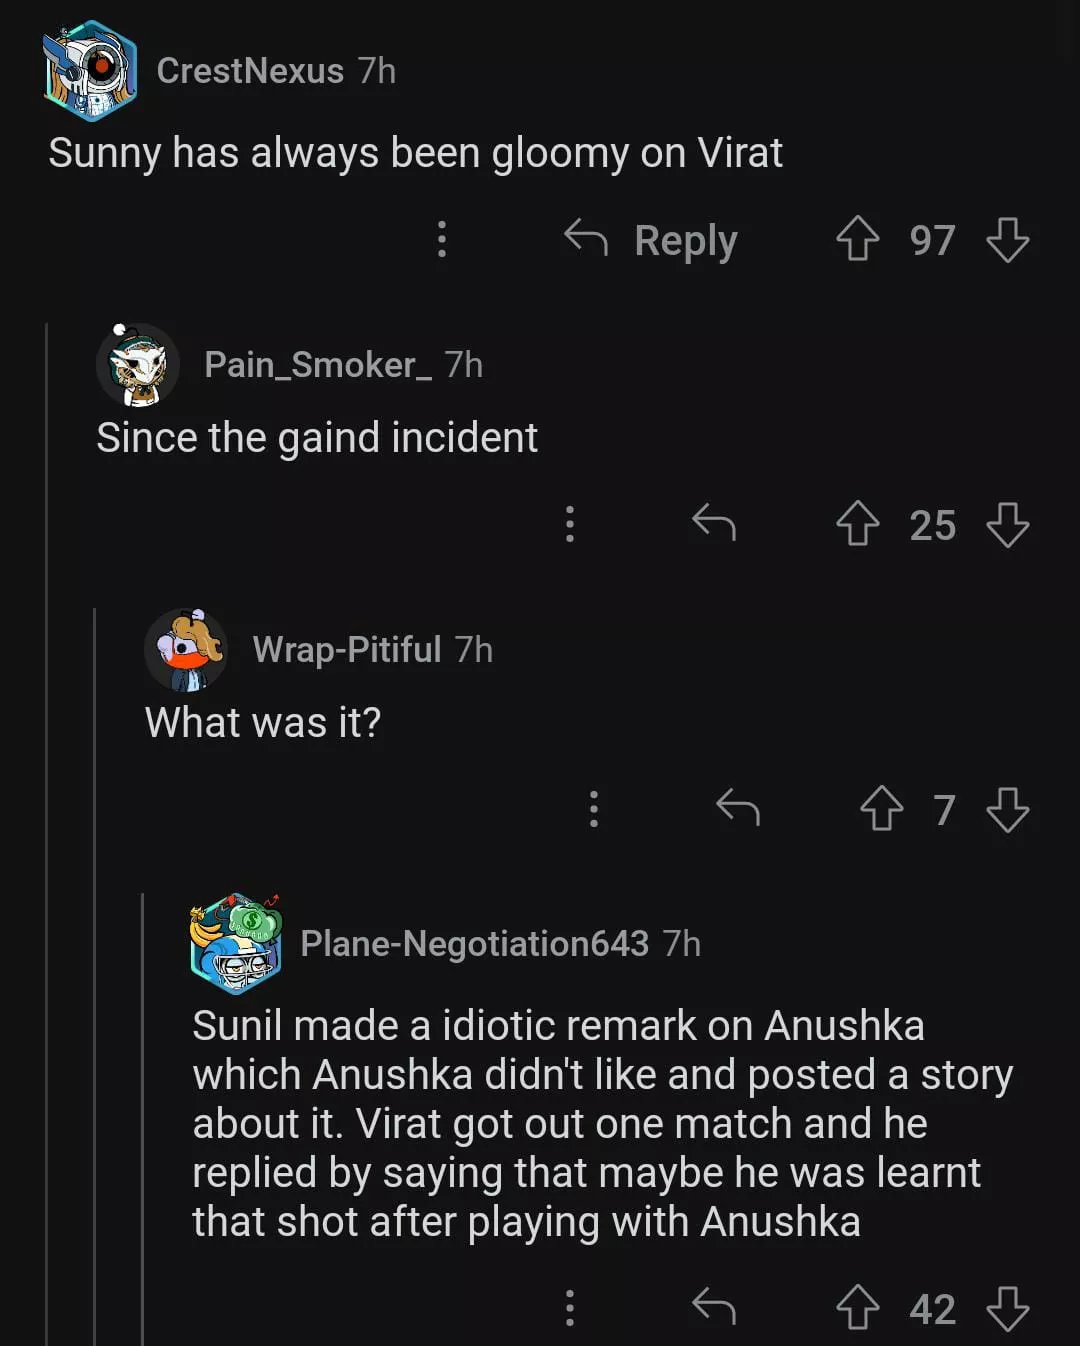Open Plane-Negotiation643 username link
1080x1346 pixels.
(474, 943)
